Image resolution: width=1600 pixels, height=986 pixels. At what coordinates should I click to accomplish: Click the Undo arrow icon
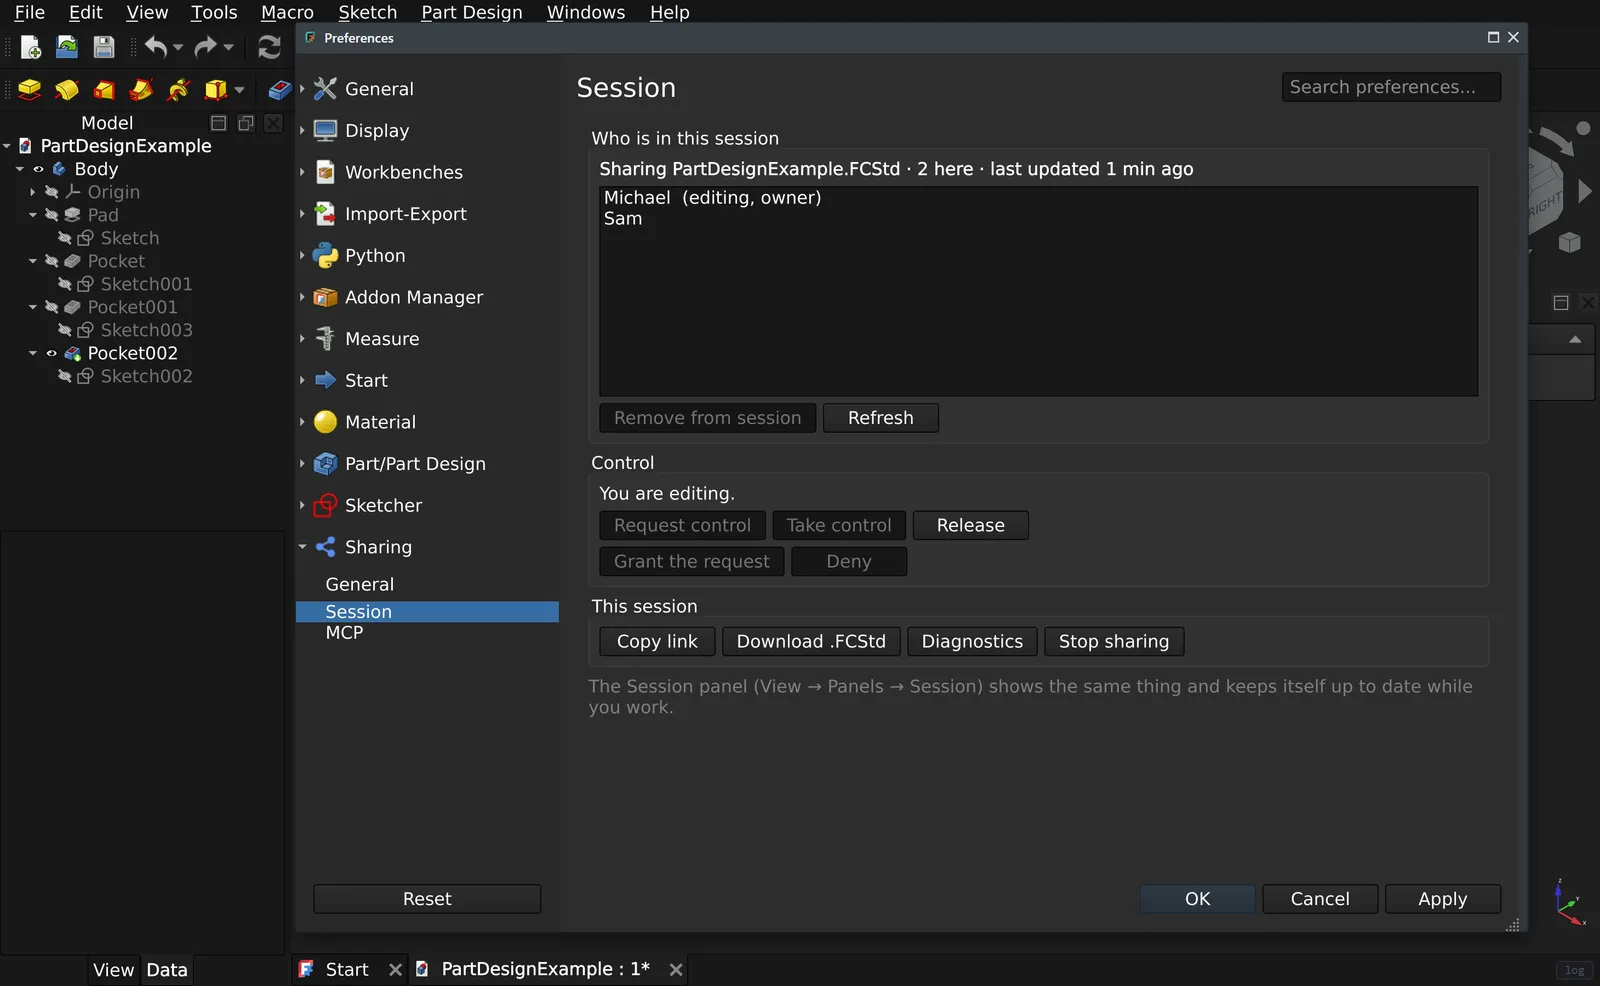click(155, 47)
